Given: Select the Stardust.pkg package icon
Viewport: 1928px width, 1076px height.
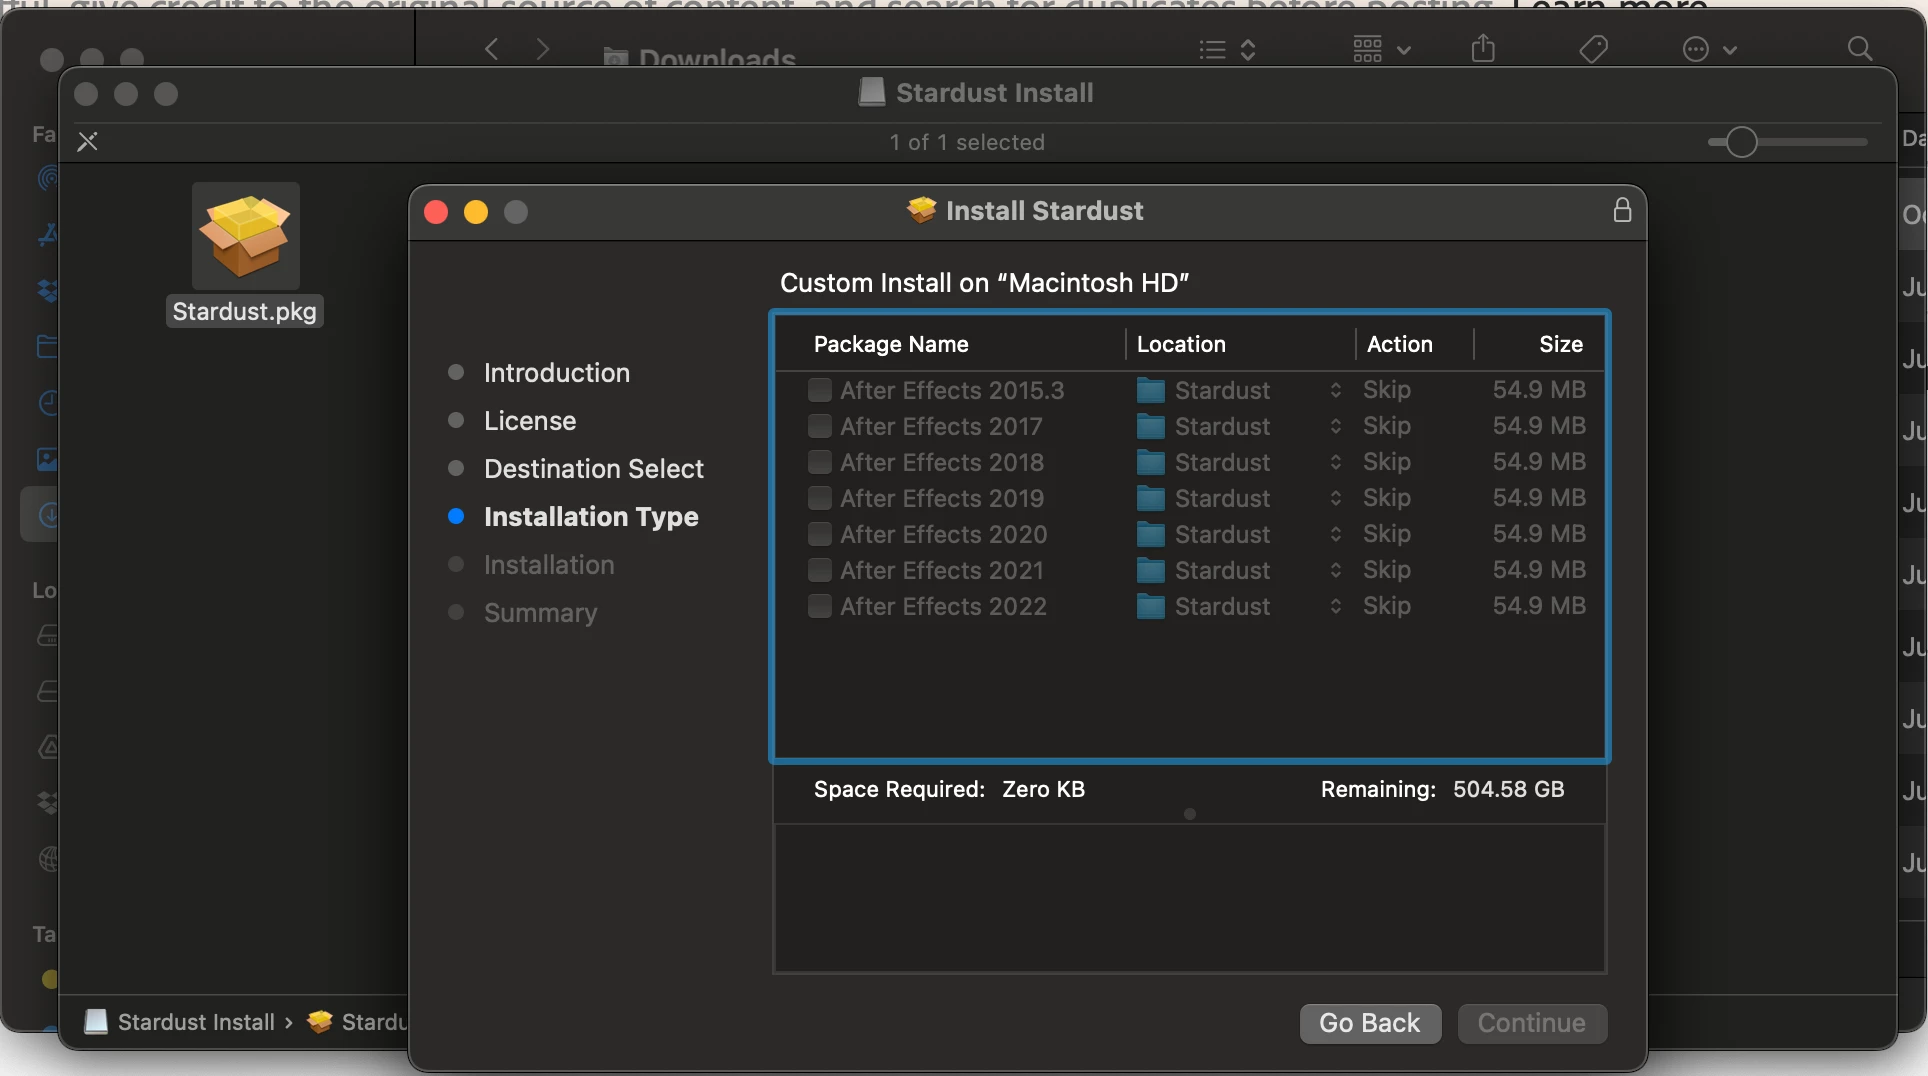Looking at the screenshot, I should pos(245,237).
